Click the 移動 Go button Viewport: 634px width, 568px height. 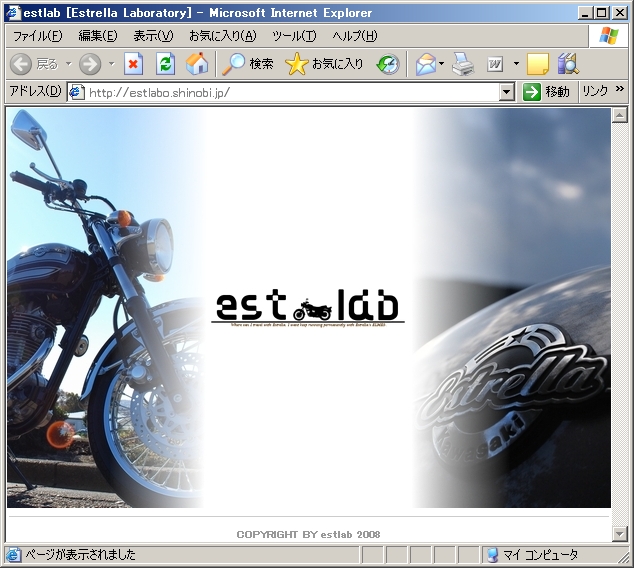click(x=545, y=92)
